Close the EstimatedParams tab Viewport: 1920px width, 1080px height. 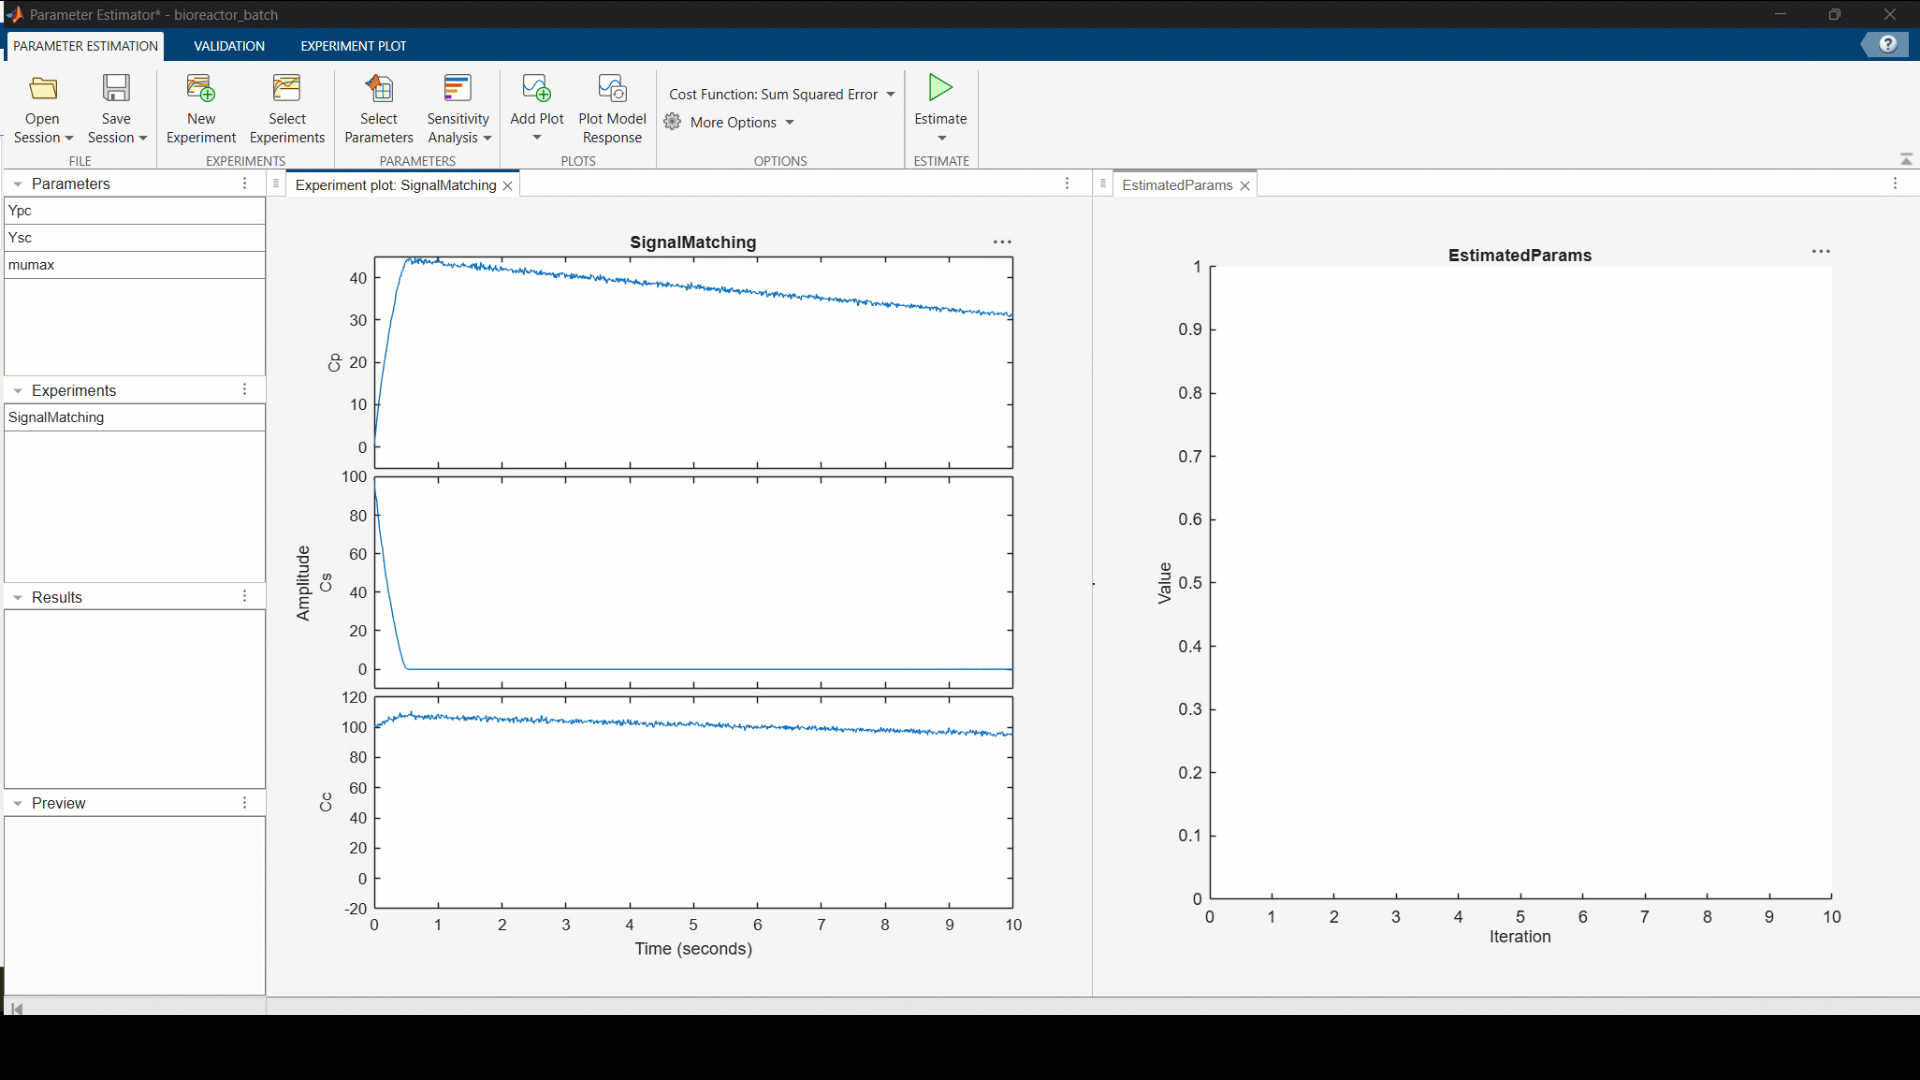click(1245, 186)
